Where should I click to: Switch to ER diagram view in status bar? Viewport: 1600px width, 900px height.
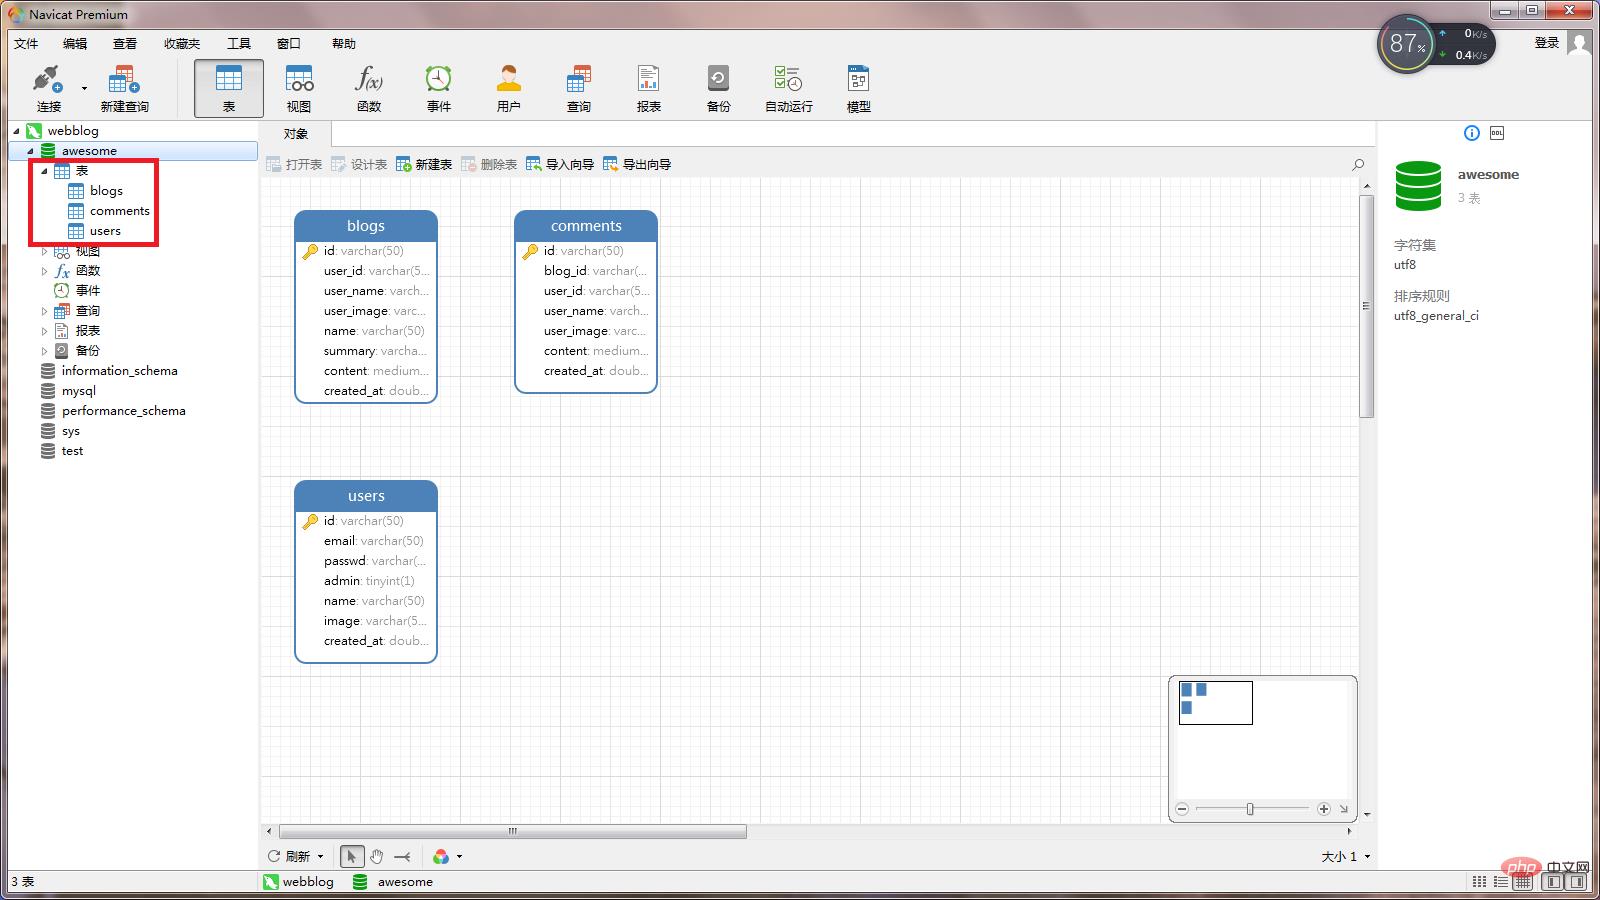pyautogui.click(x=1523, y=882)
